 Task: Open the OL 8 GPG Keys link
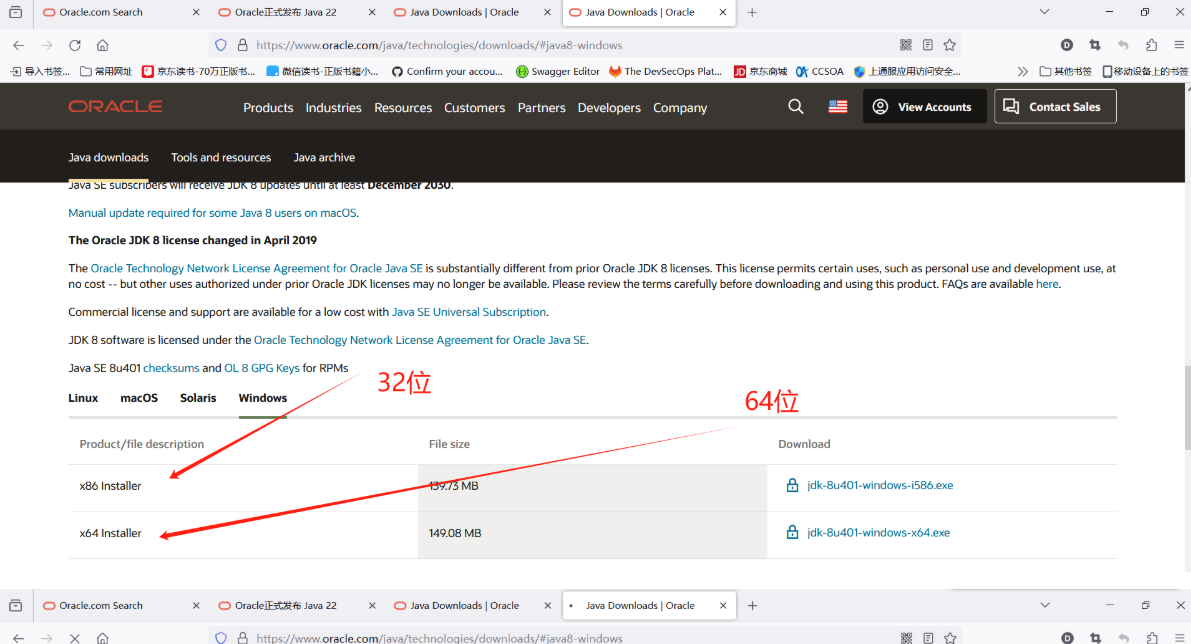[x=262, y=368]
